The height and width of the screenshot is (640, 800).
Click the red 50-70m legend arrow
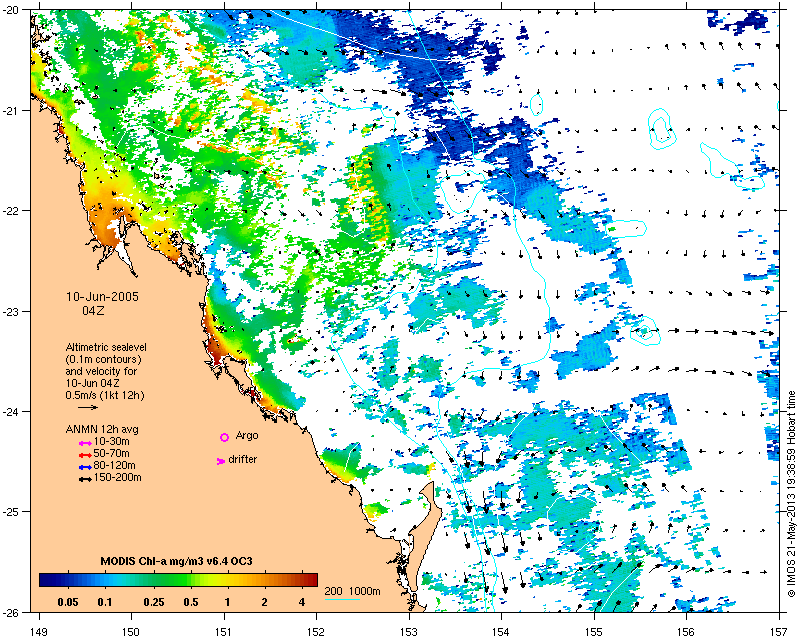tap(85, 455)
